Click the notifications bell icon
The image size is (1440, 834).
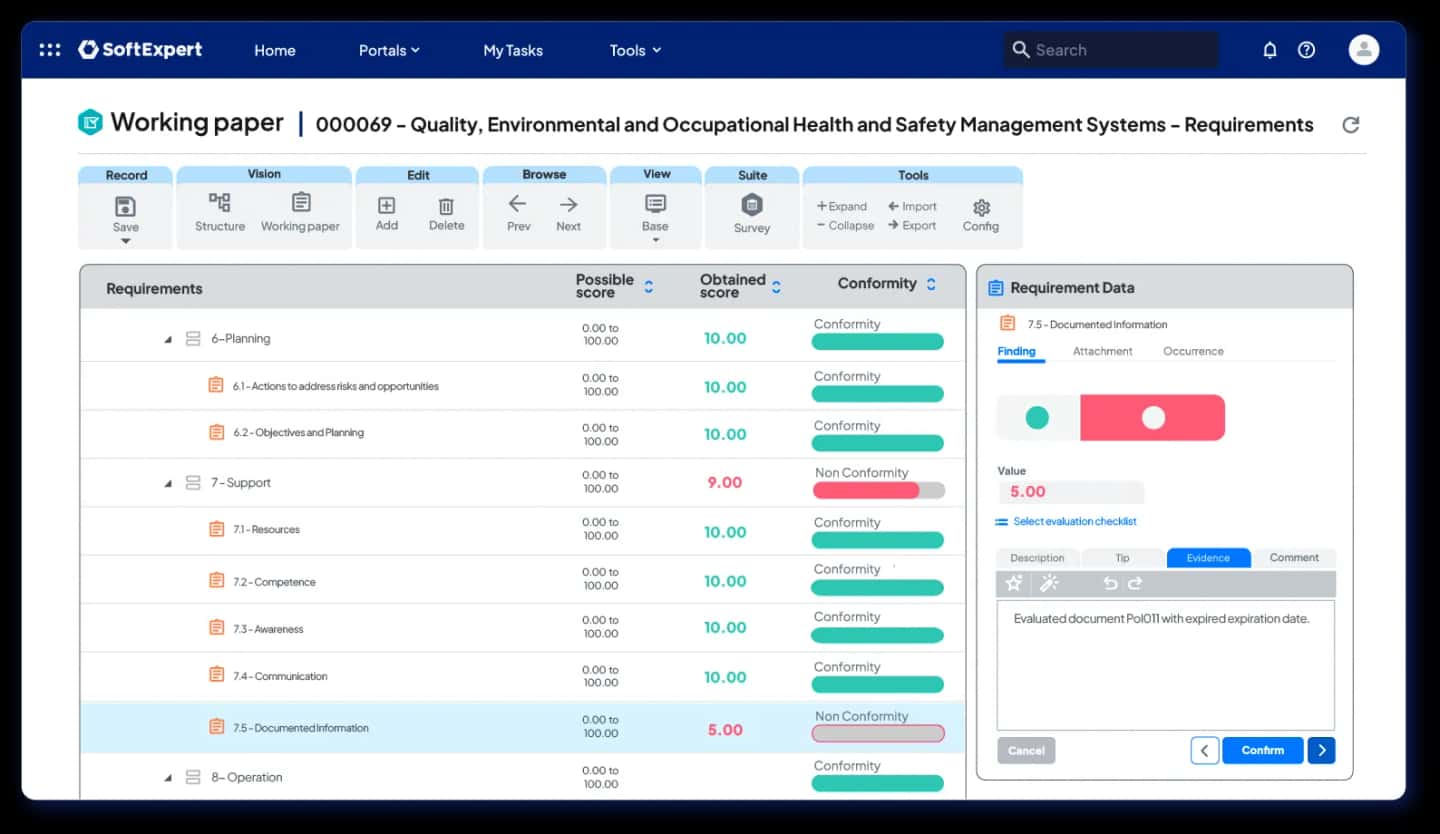[1270, 50]
